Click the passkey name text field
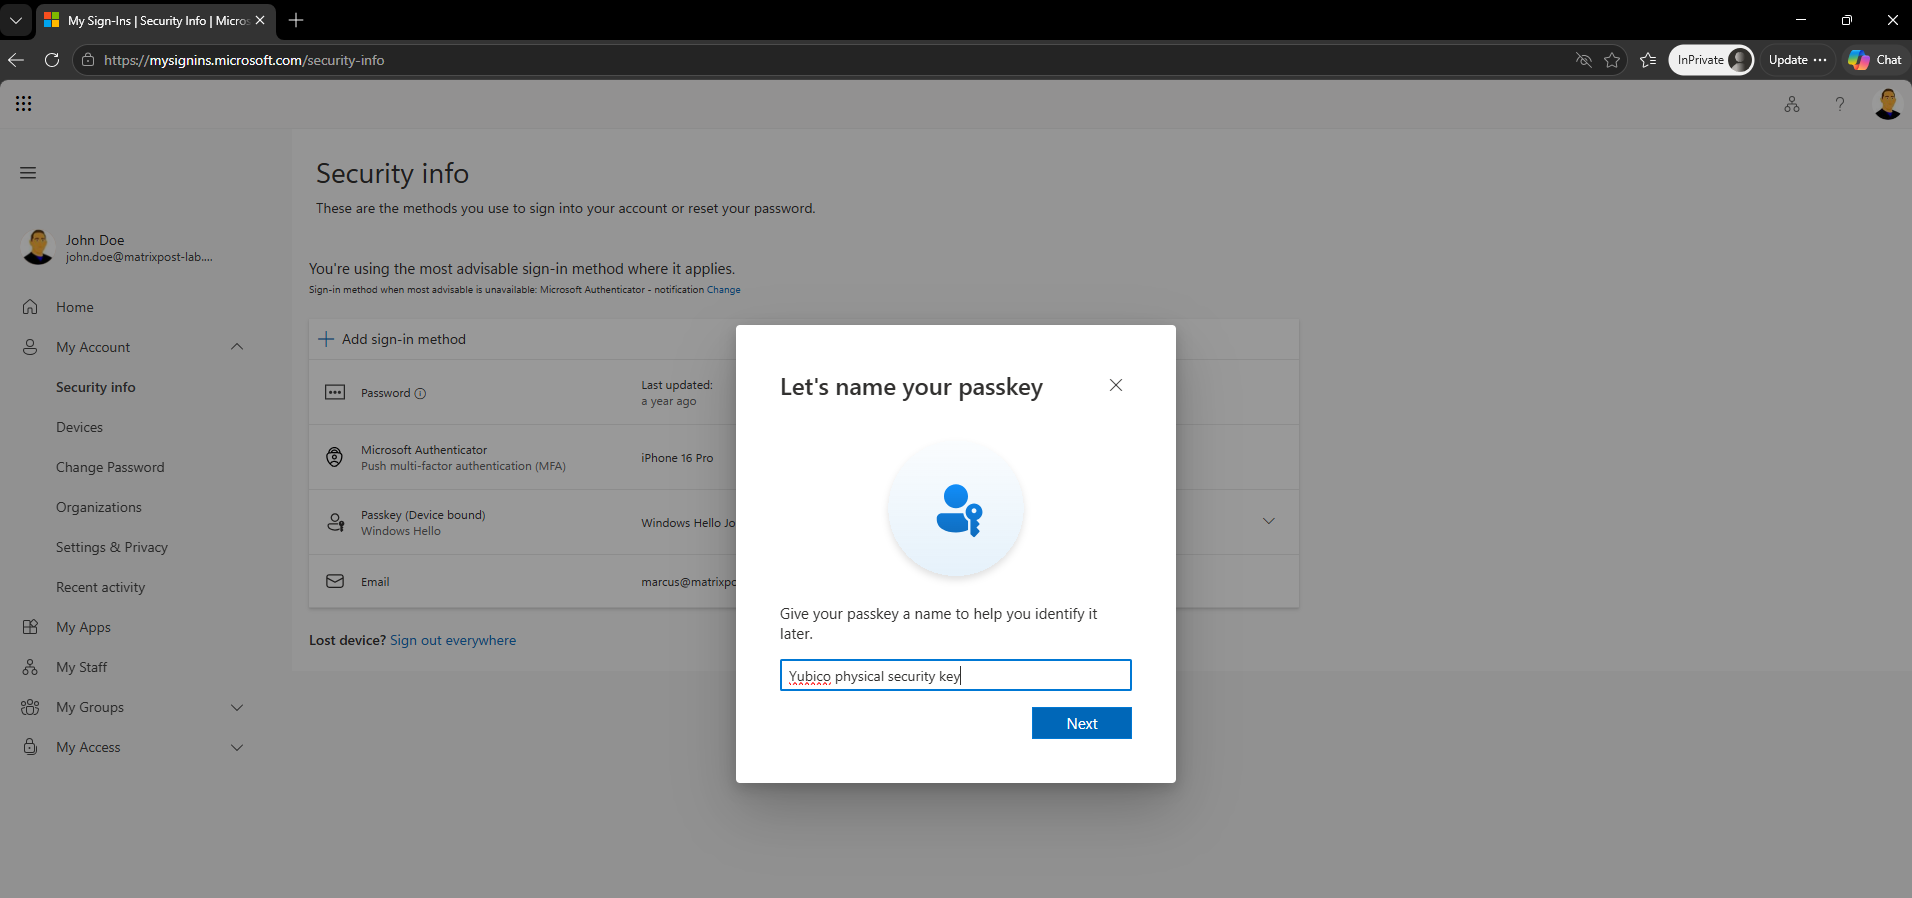This screenshot has width=1912, height=898. coord(956,675)
